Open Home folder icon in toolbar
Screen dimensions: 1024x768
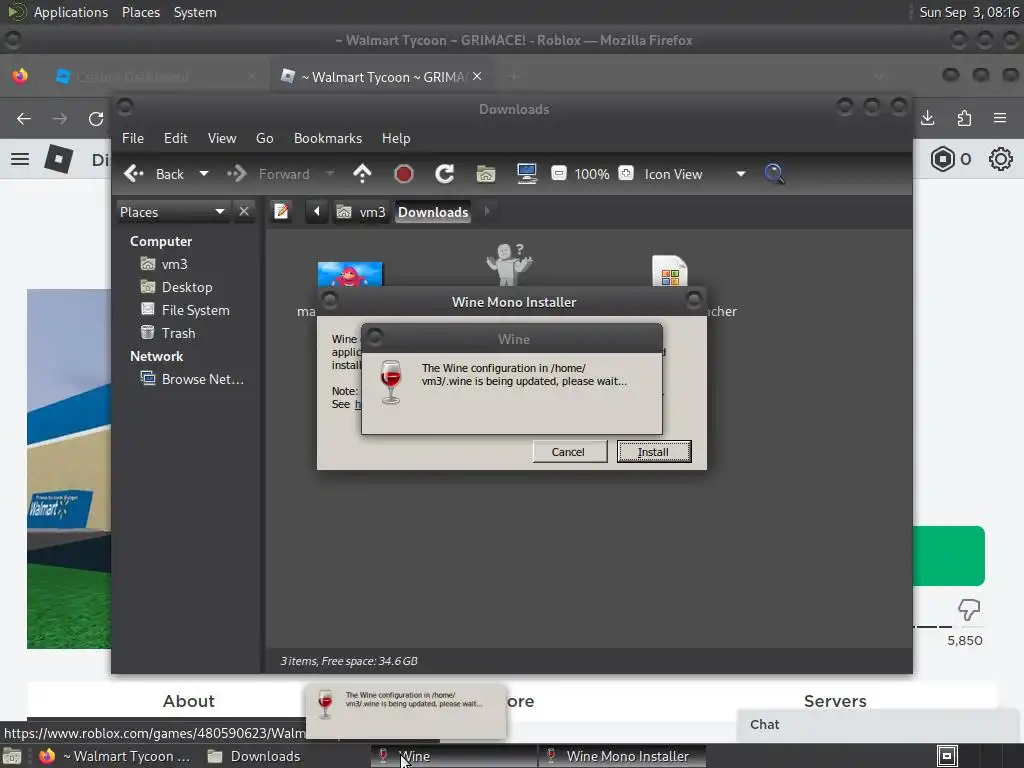click(x=486, y=174)
